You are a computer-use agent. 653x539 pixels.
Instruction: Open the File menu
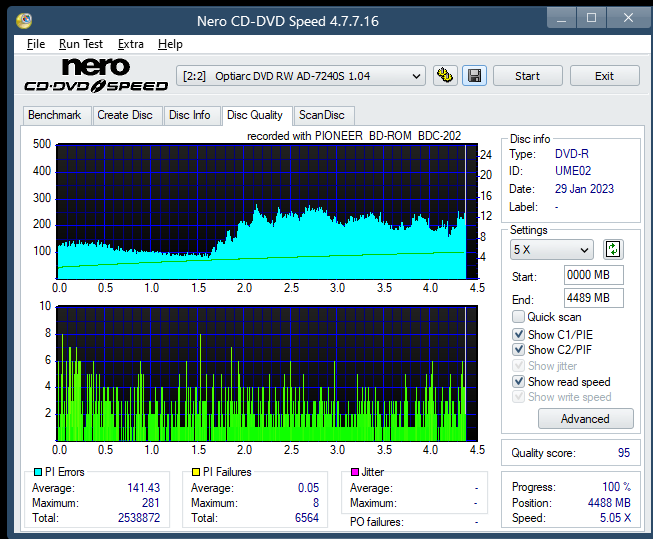tap(36, 44)
